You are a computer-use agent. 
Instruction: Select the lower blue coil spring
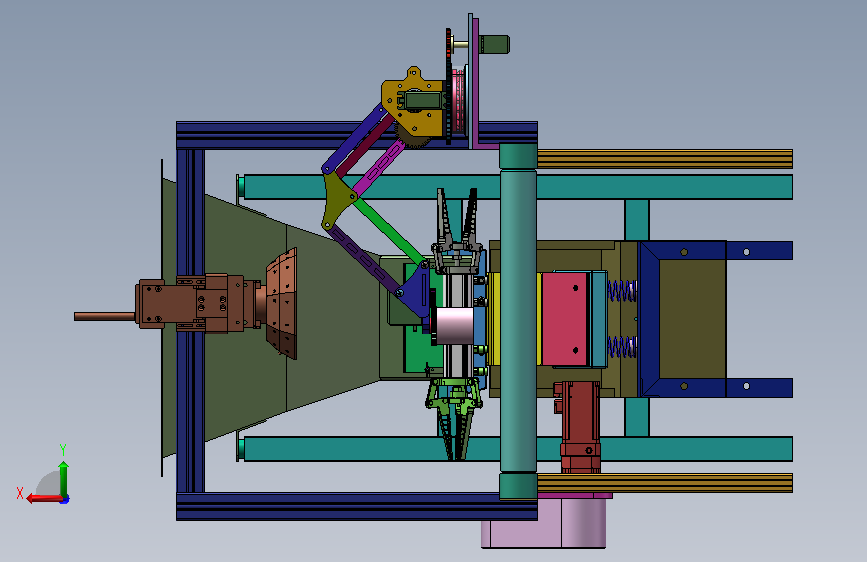(622, 347)
